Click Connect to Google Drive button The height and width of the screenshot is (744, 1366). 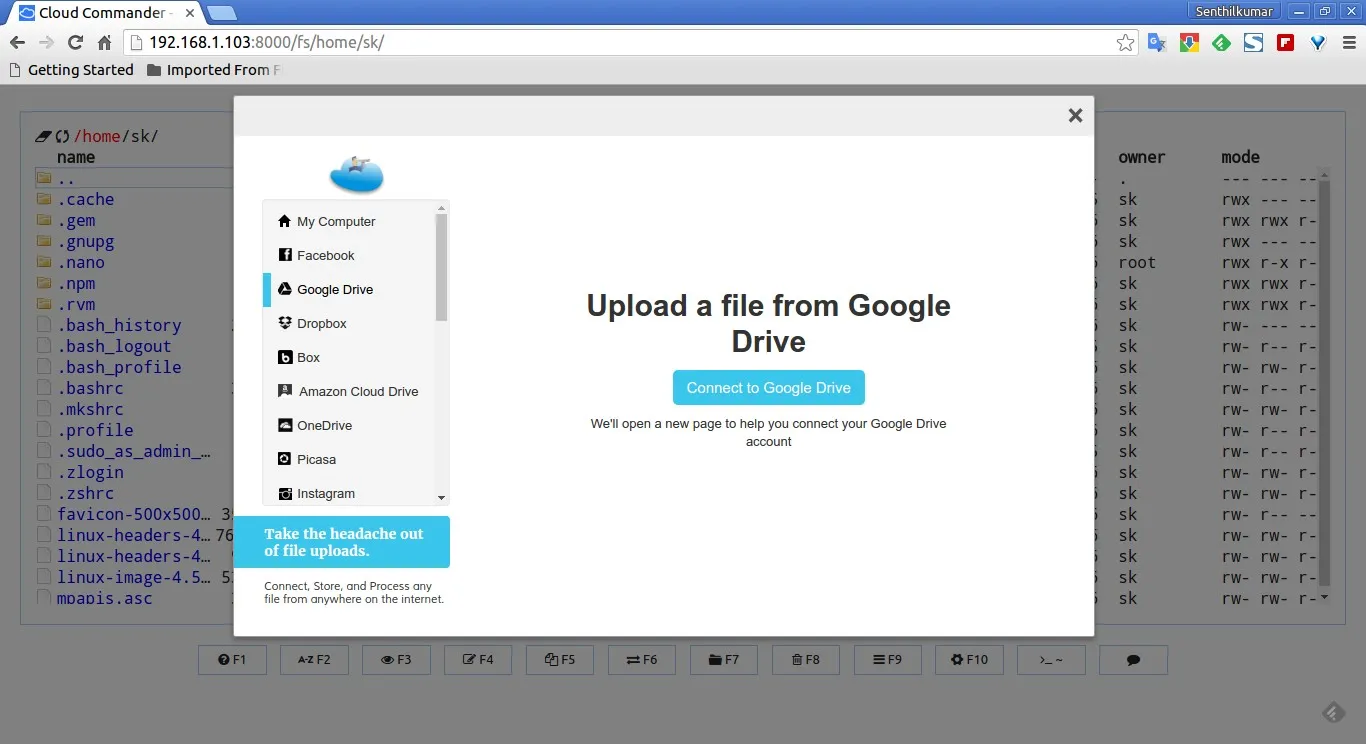[768, 388]
